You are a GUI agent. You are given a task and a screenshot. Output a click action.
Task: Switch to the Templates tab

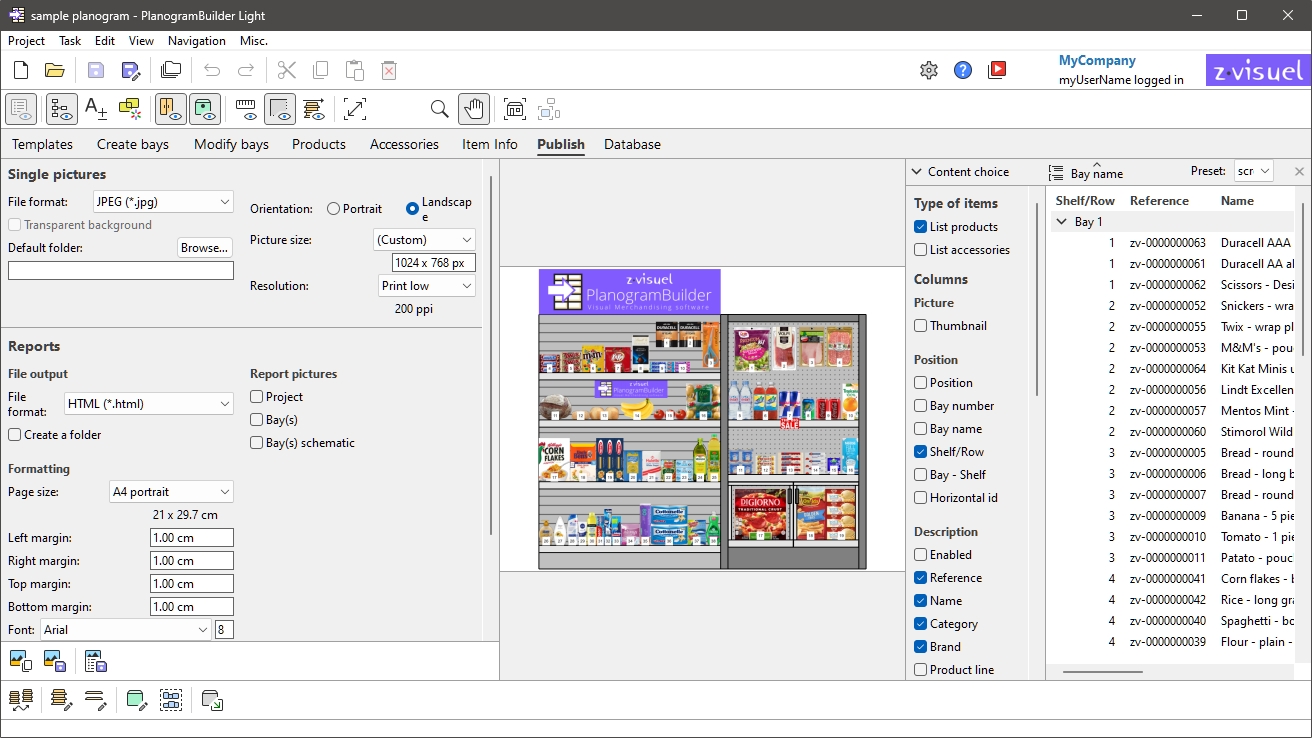(x=42, y=144)
